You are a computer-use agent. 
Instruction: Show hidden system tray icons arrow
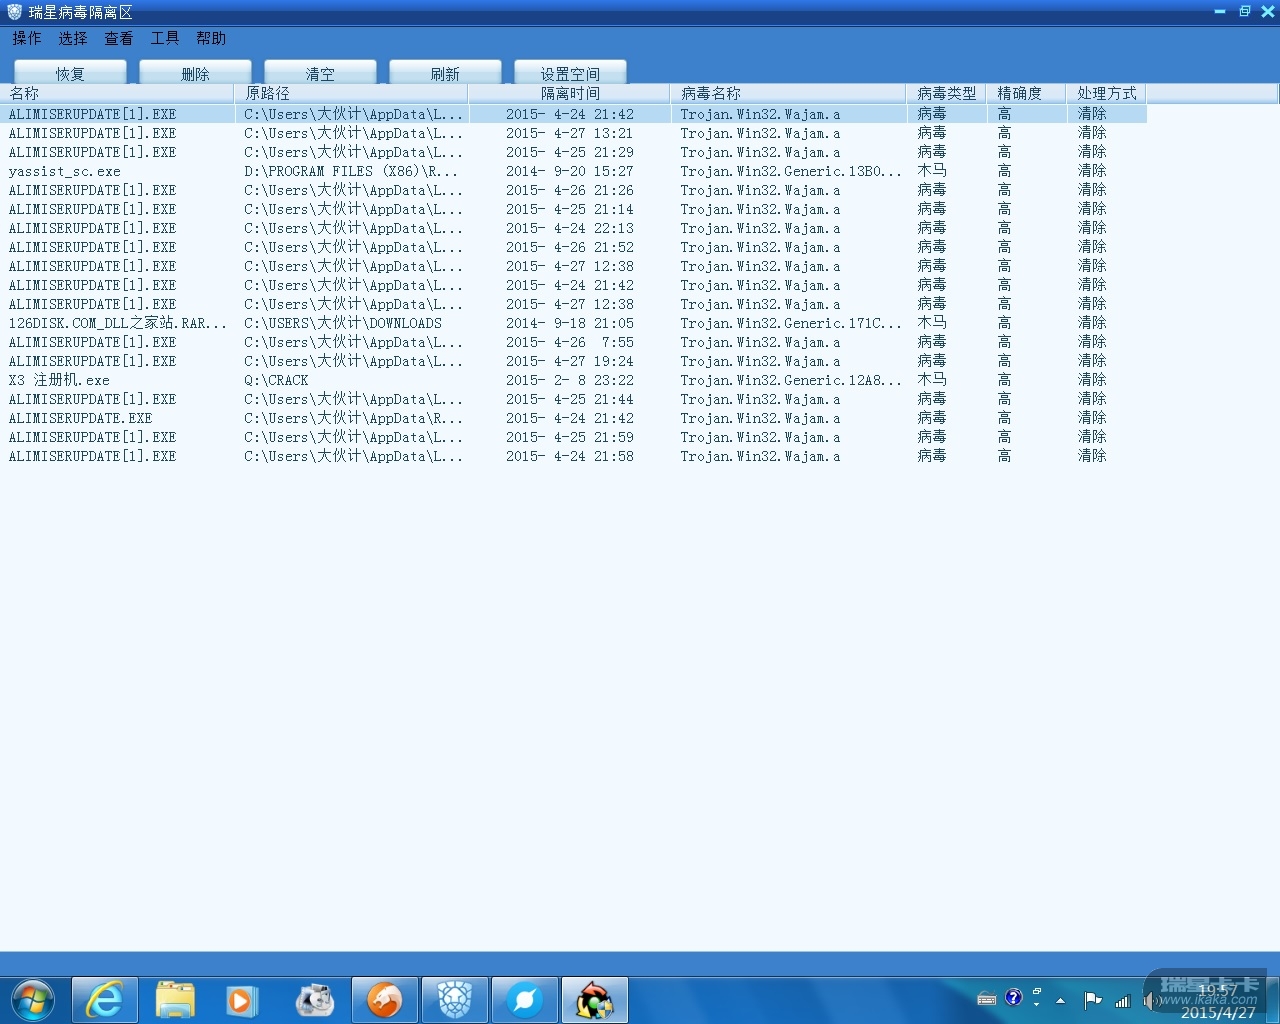(x=1060, y=1000)
